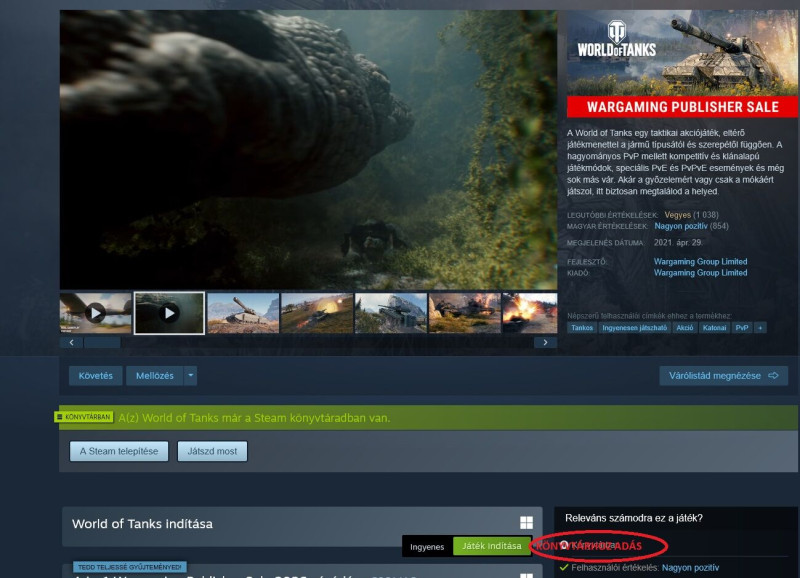The image size is (800, 578).
Task: Open the Katonai tag
Action: point(714,328)
